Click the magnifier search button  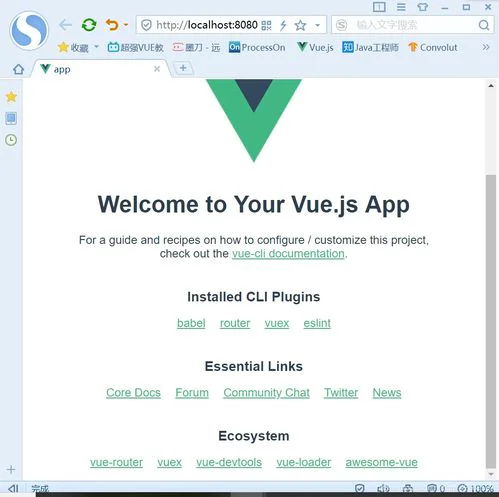(x=484, y=25)
